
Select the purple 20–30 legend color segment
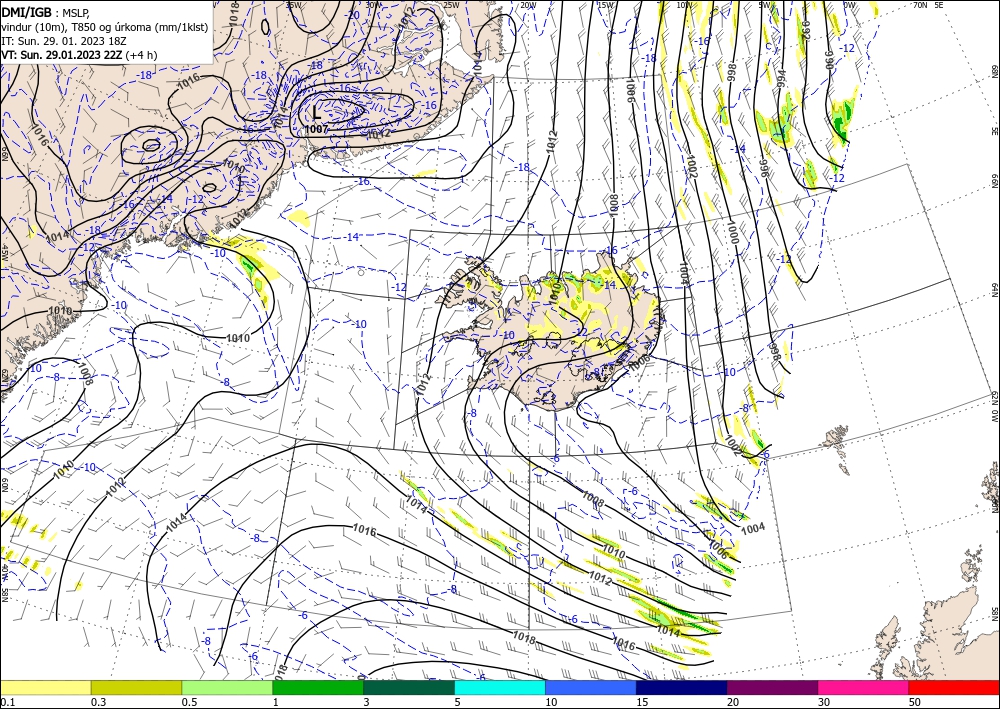(x=772, y=687)
